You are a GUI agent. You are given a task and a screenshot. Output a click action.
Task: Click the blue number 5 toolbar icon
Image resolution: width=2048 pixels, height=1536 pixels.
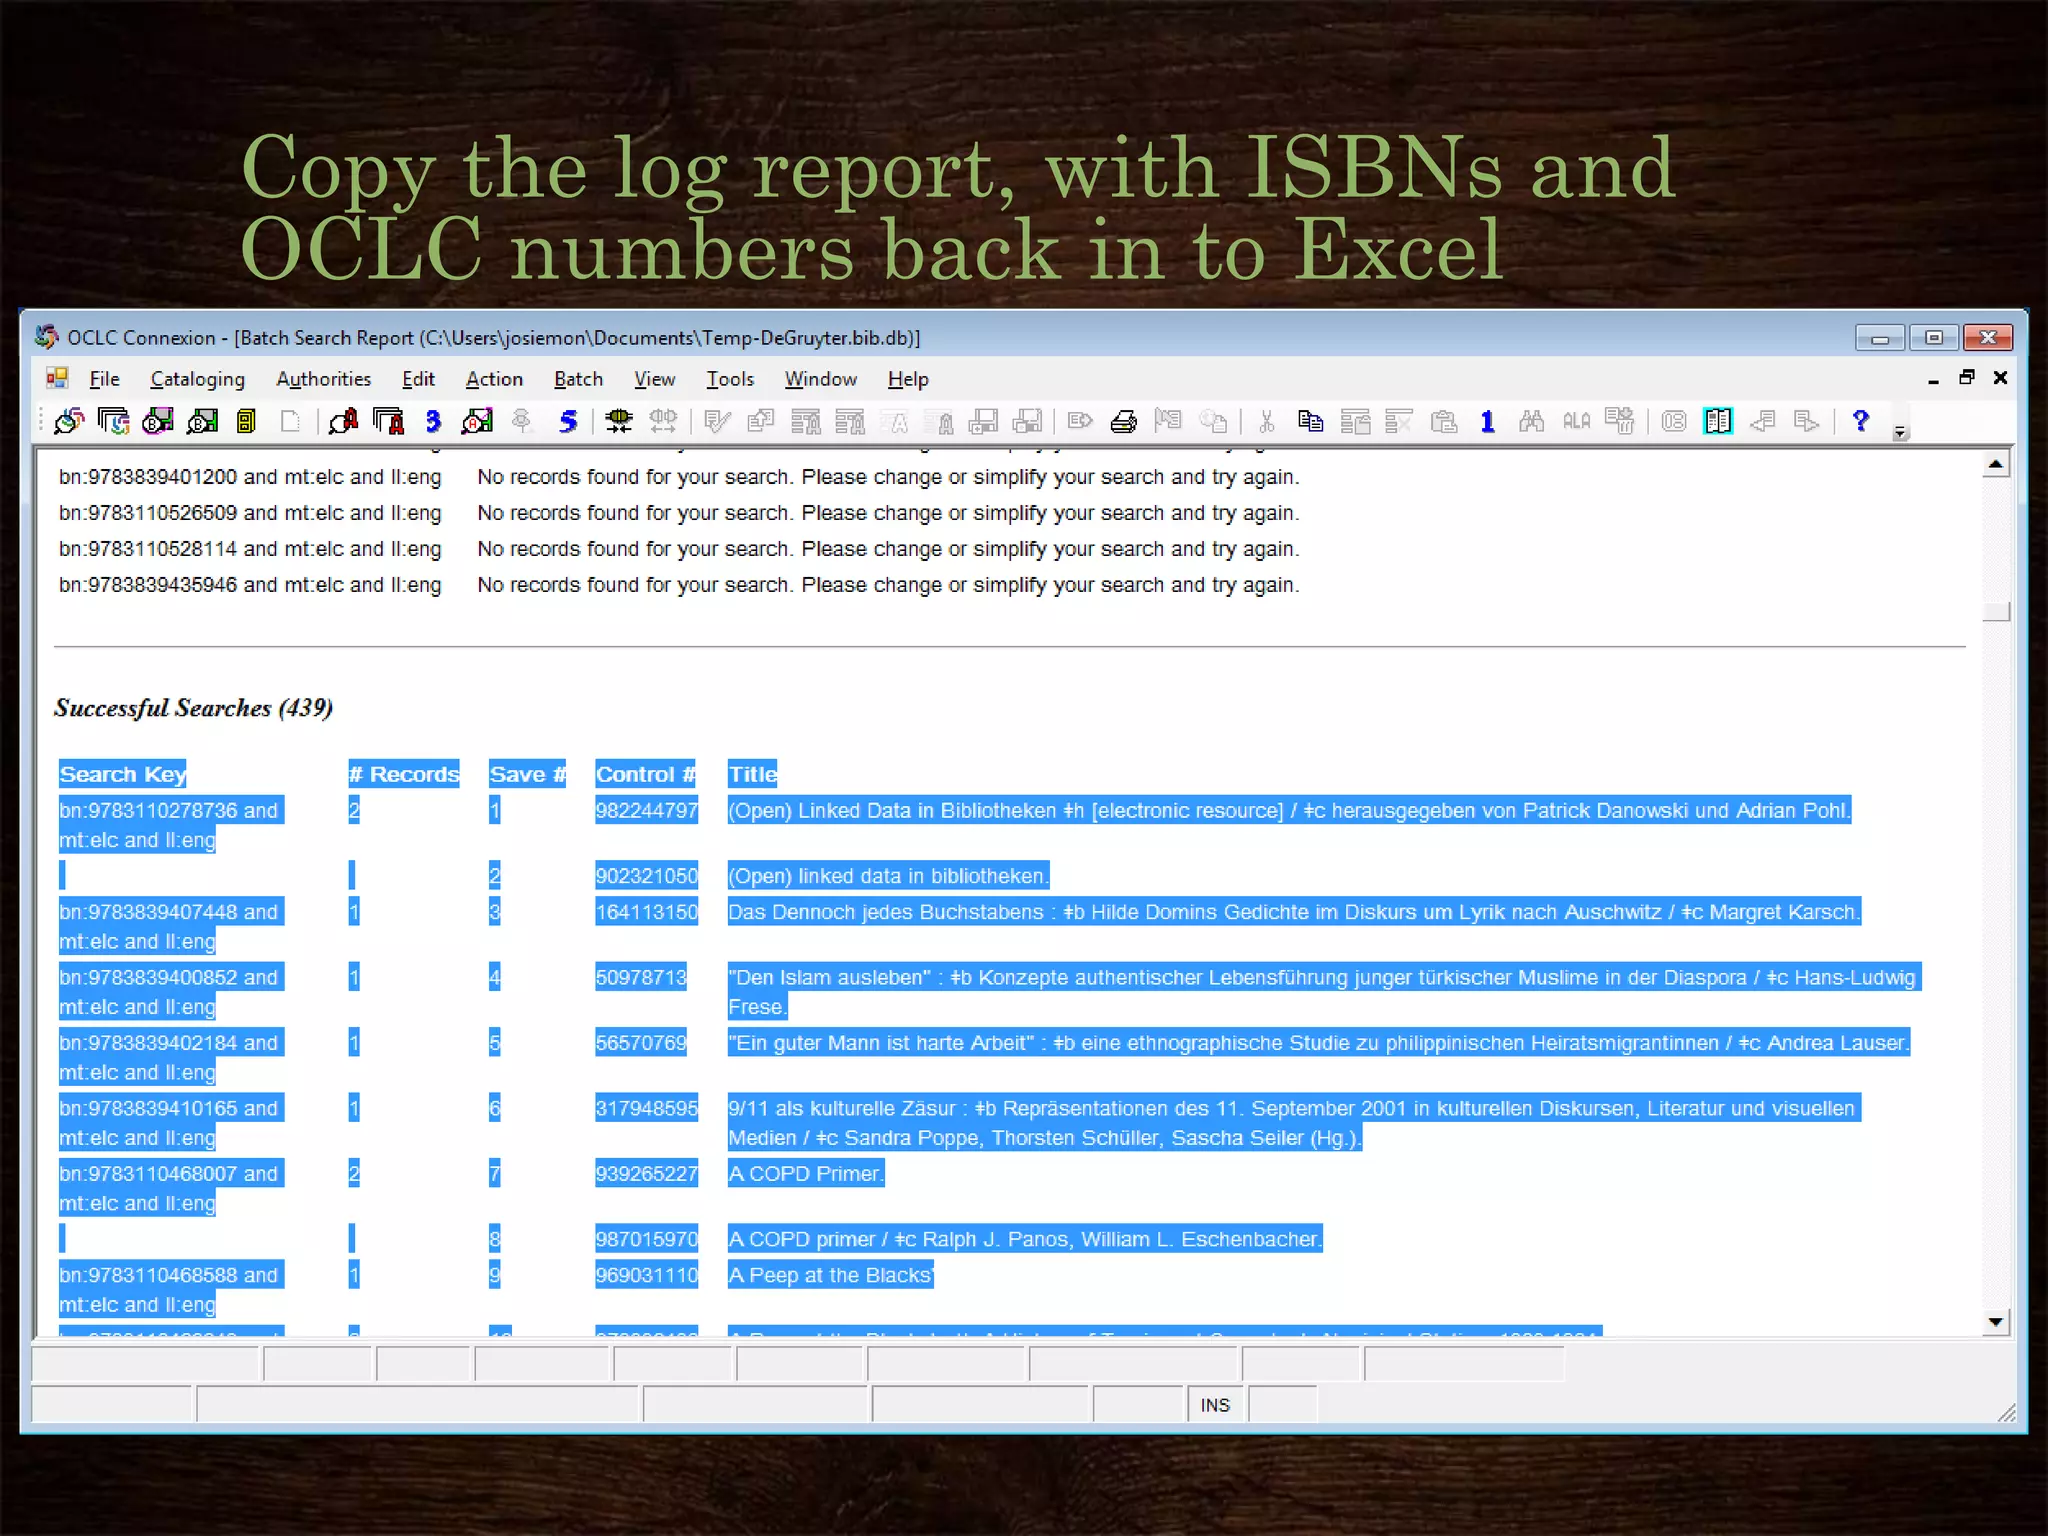tap(568, 421)
